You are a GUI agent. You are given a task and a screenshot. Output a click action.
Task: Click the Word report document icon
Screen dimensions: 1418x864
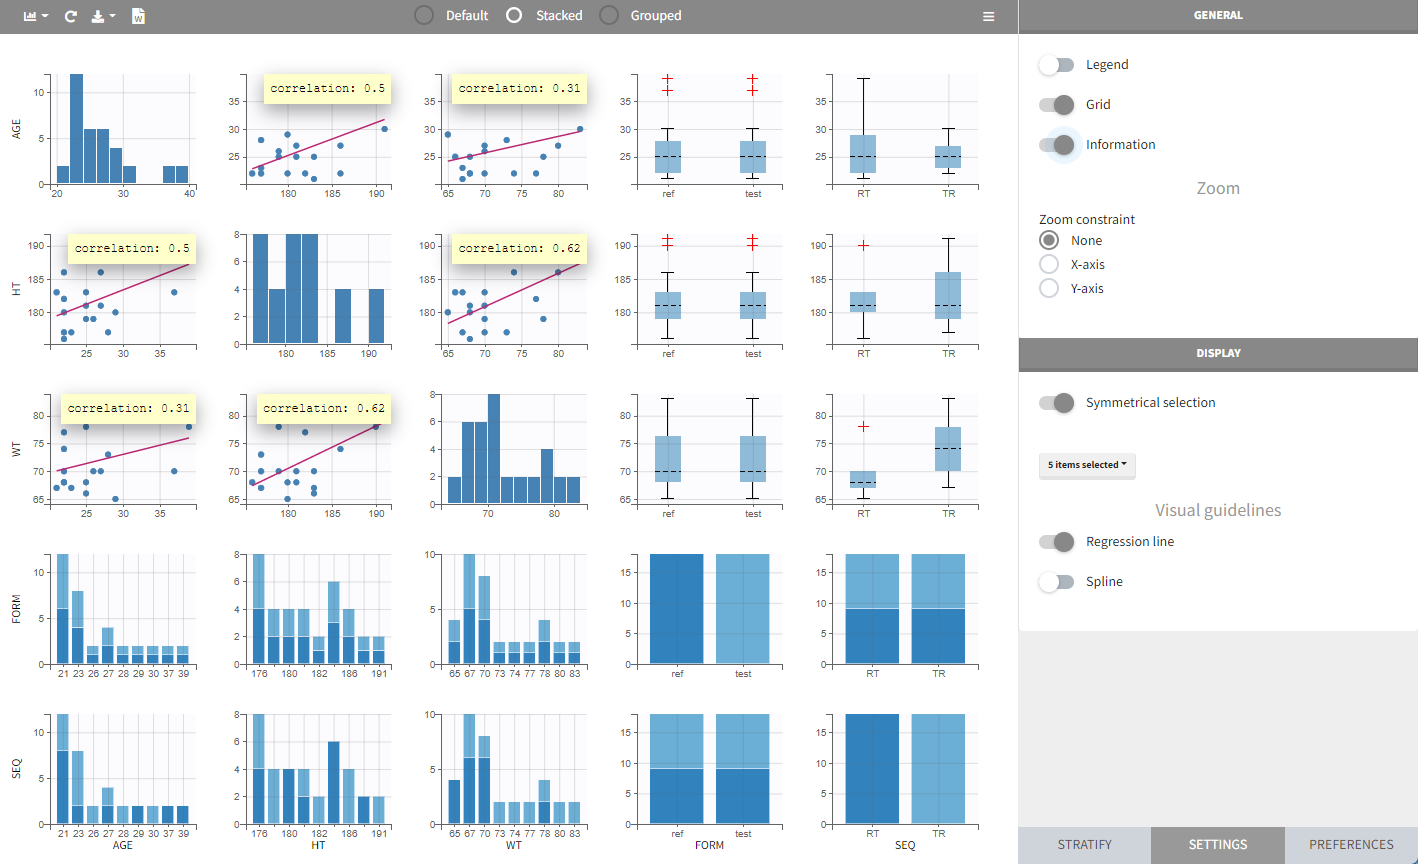point(139,16)
